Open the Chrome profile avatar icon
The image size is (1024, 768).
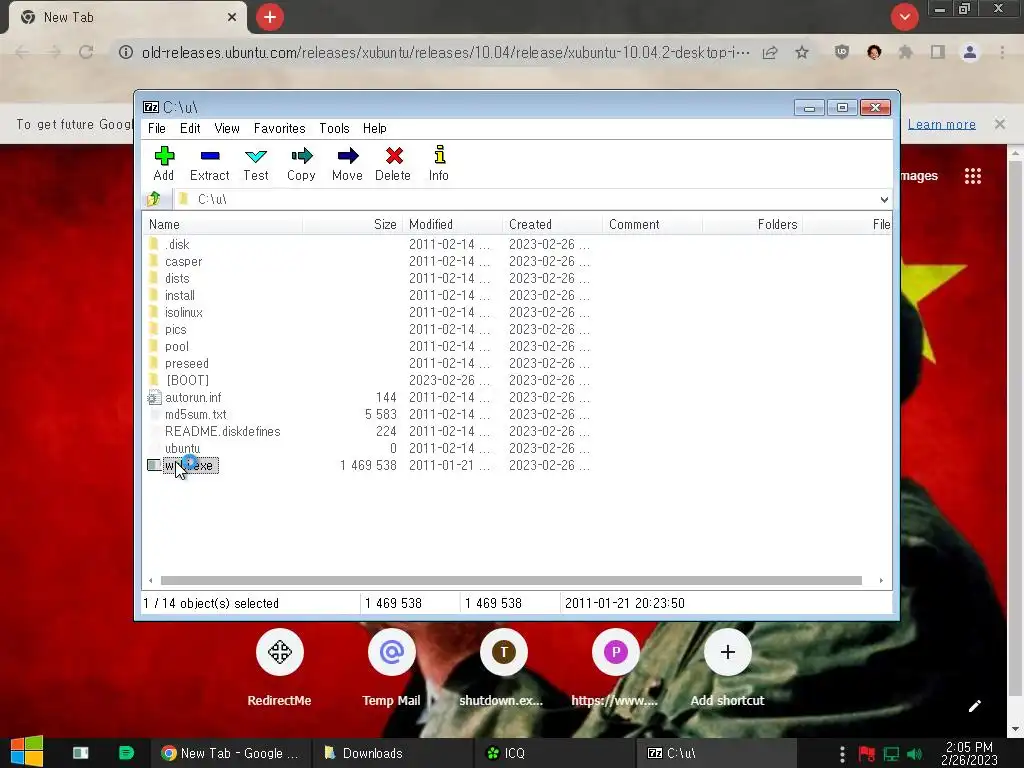[970, 52]
